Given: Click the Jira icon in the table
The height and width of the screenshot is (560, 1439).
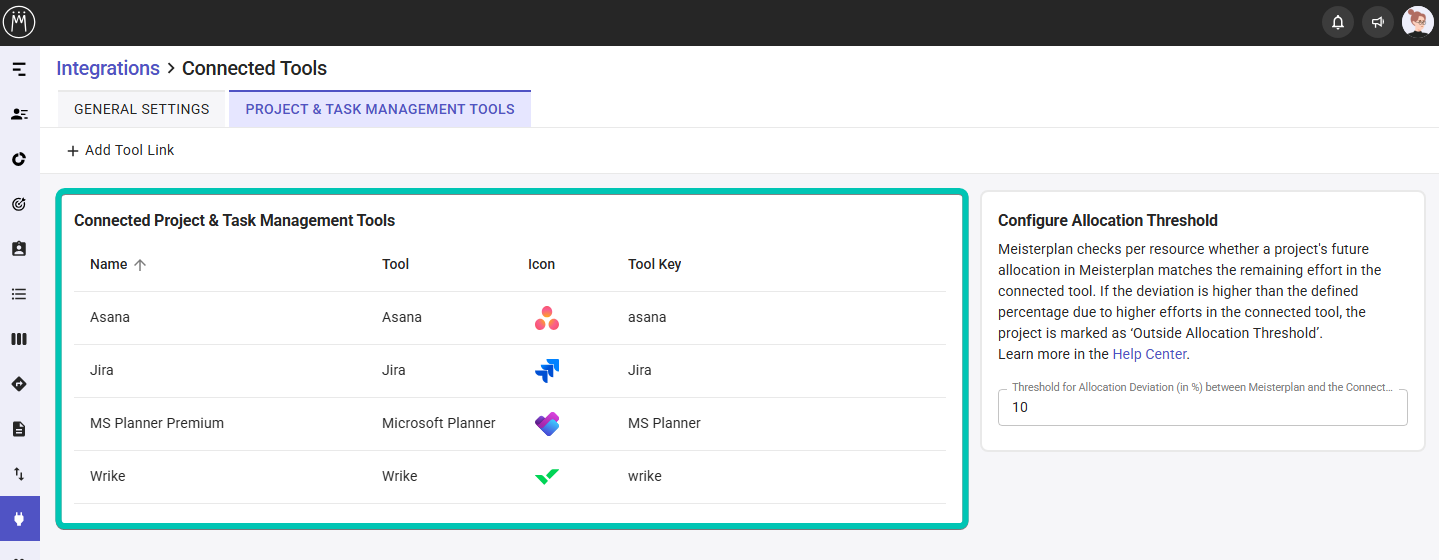Looking at the screenshot, I should [547, 371].
